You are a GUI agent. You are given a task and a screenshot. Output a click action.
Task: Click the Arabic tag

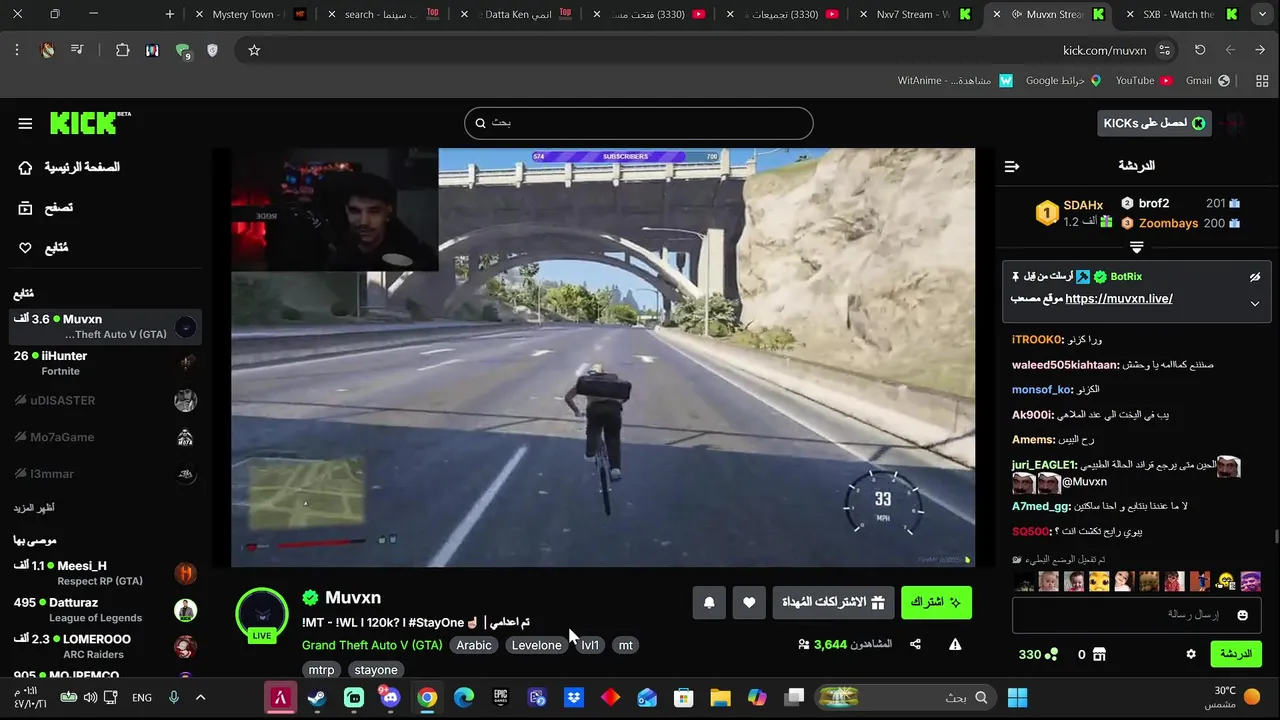tap(474, 645)
